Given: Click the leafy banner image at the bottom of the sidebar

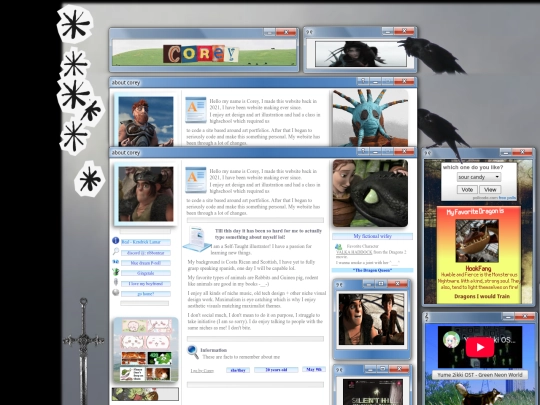Looking at the screenshot, I should [145, 394].
